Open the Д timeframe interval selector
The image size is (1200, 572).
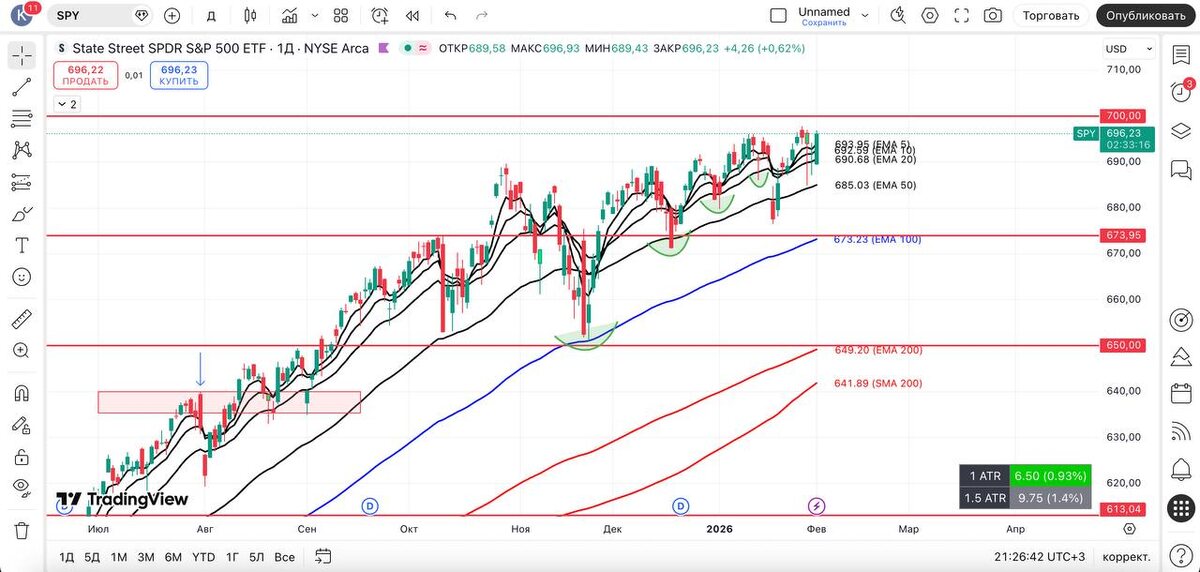tap(210, 15)
